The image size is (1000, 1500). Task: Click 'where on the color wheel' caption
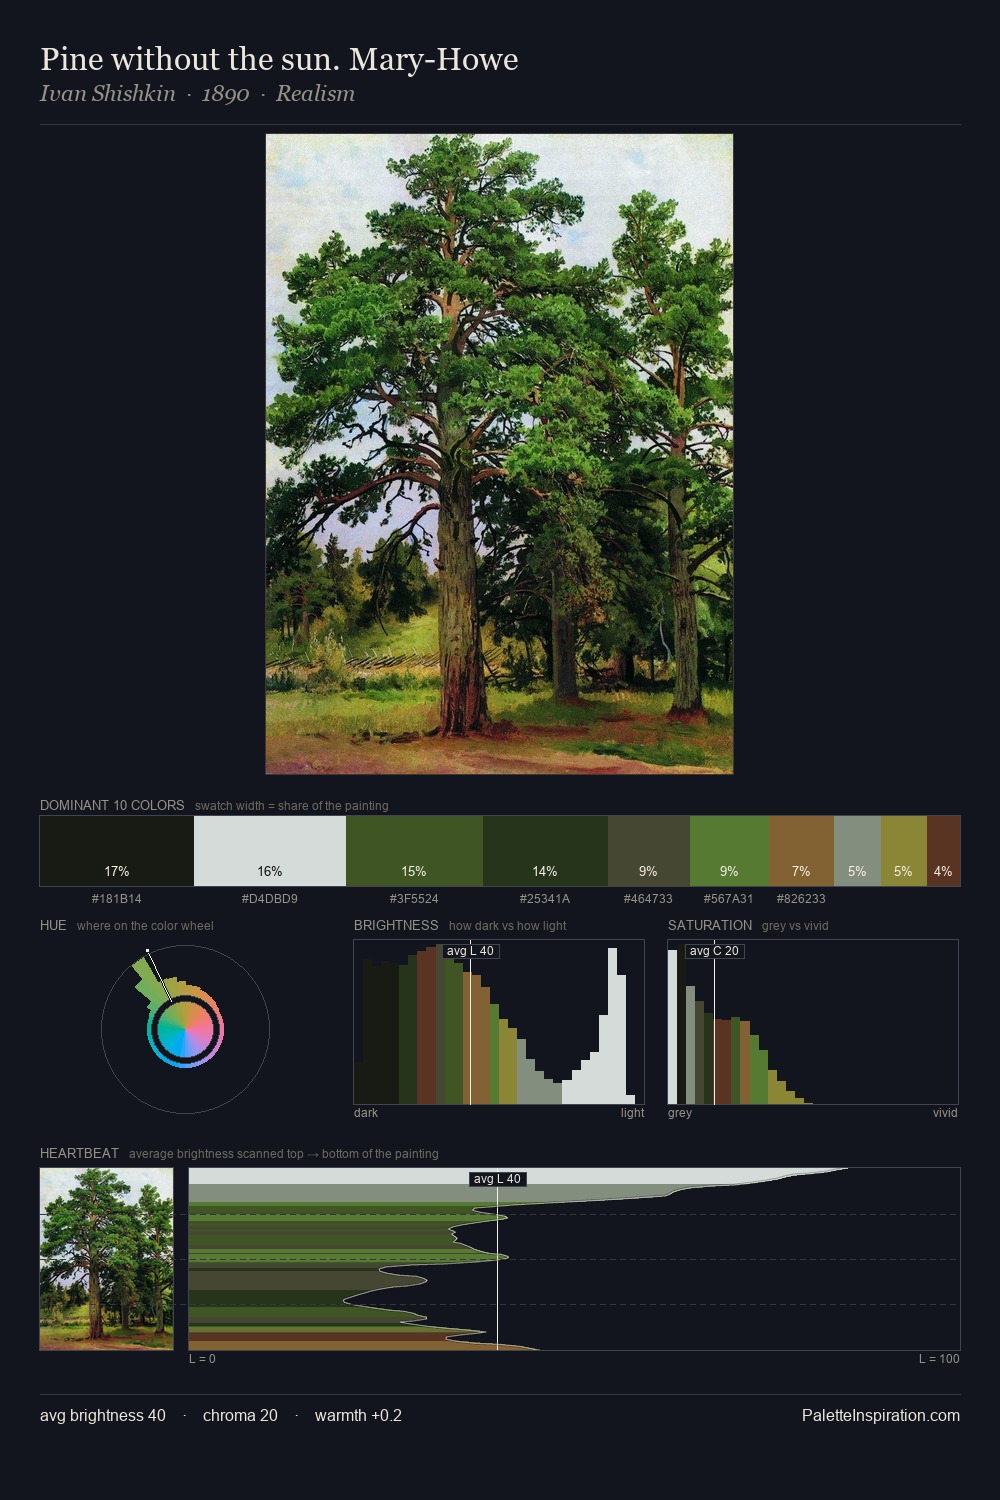click(145, 926)
